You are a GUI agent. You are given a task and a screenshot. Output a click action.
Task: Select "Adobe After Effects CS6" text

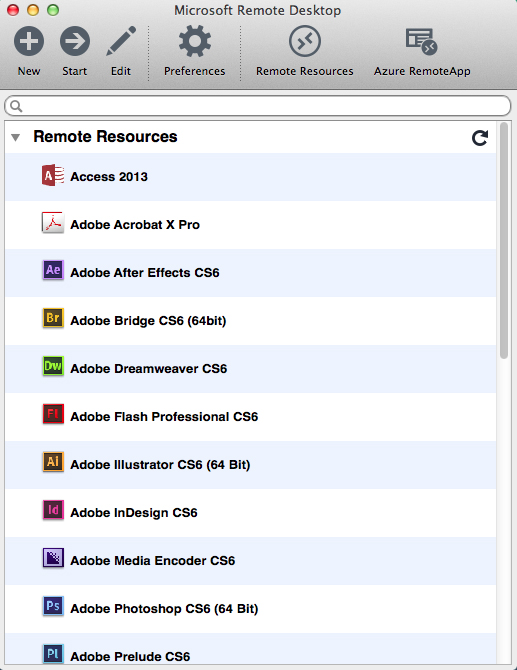click(x=145, y=273)
